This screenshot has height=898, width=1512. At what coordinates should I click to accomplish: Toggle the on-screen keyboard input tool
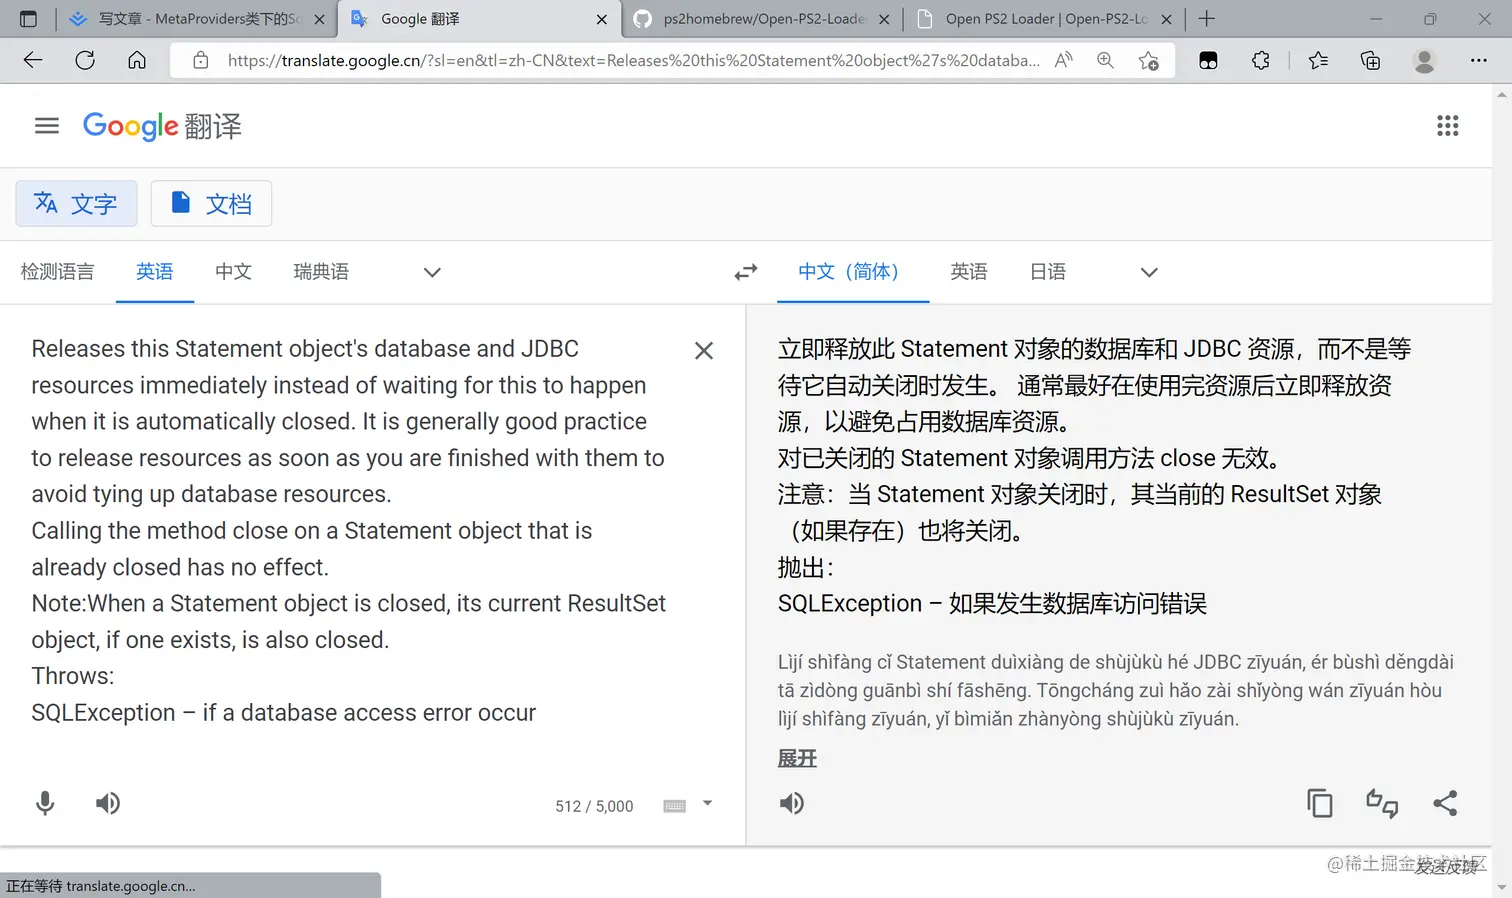(675, 806)
